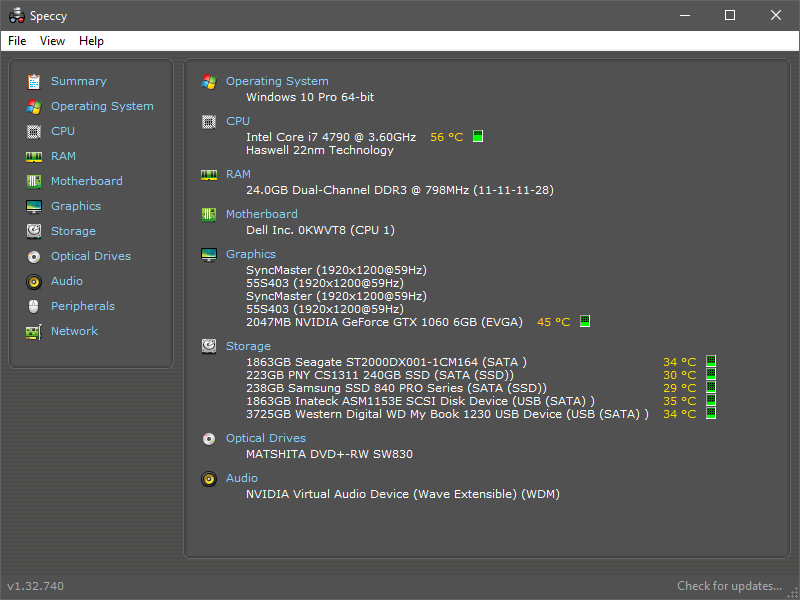
Task: Click the Network icon in sidebar
Action: [34, 331]
